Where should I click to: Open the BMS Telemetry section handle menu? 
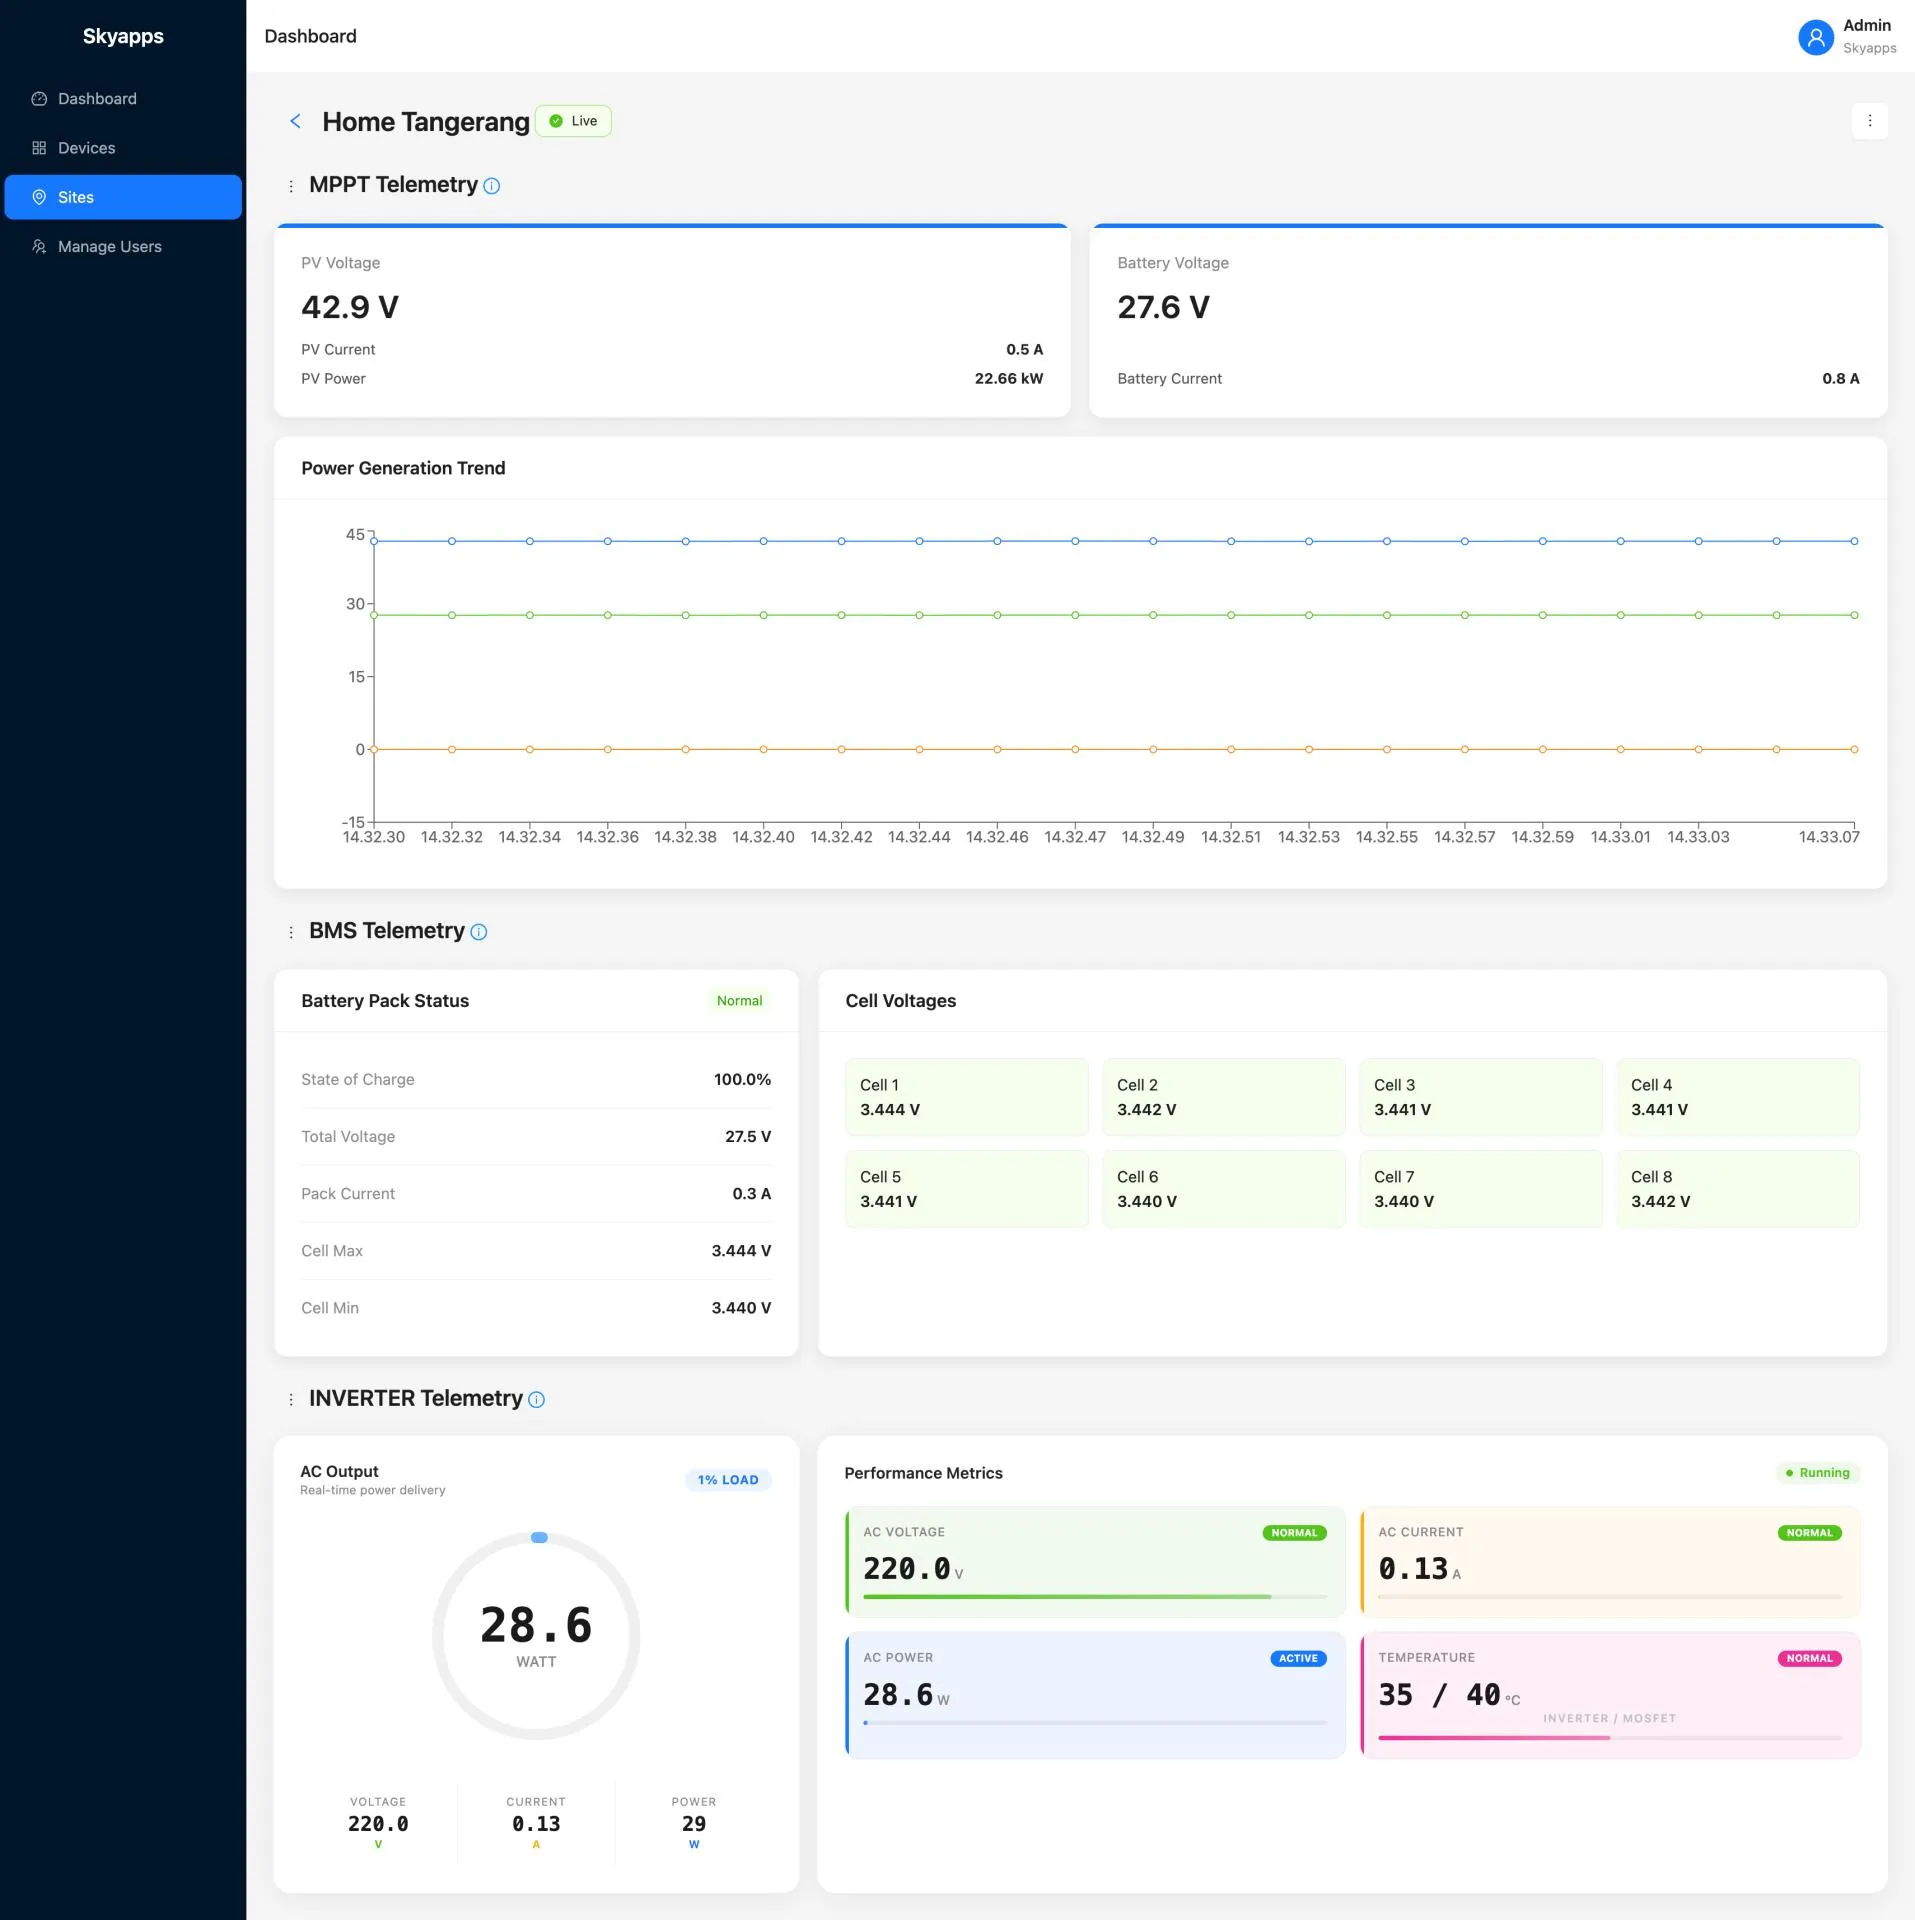tap(291, 932)
